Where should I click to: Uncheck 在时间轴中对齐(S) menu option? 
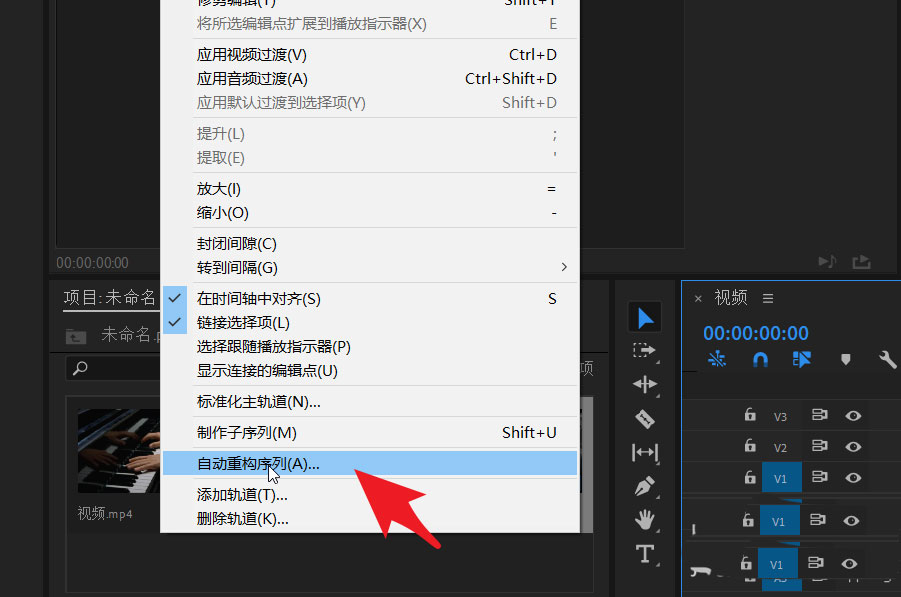[x=370, y=299]
